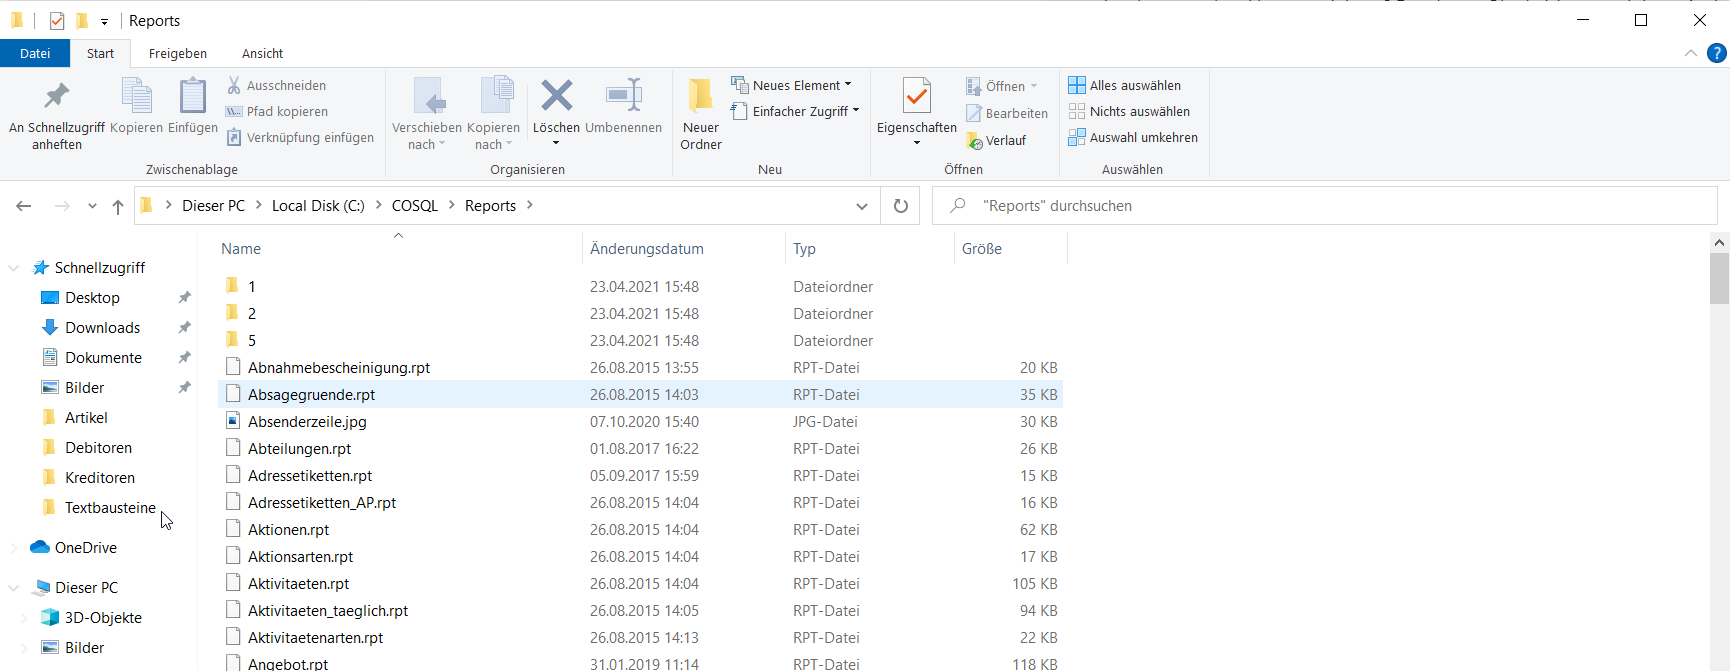Image resolution: width=1730 pixels, height=671 pixels.
Task: Refresh the Reports folder view
Action: (900, 206)
